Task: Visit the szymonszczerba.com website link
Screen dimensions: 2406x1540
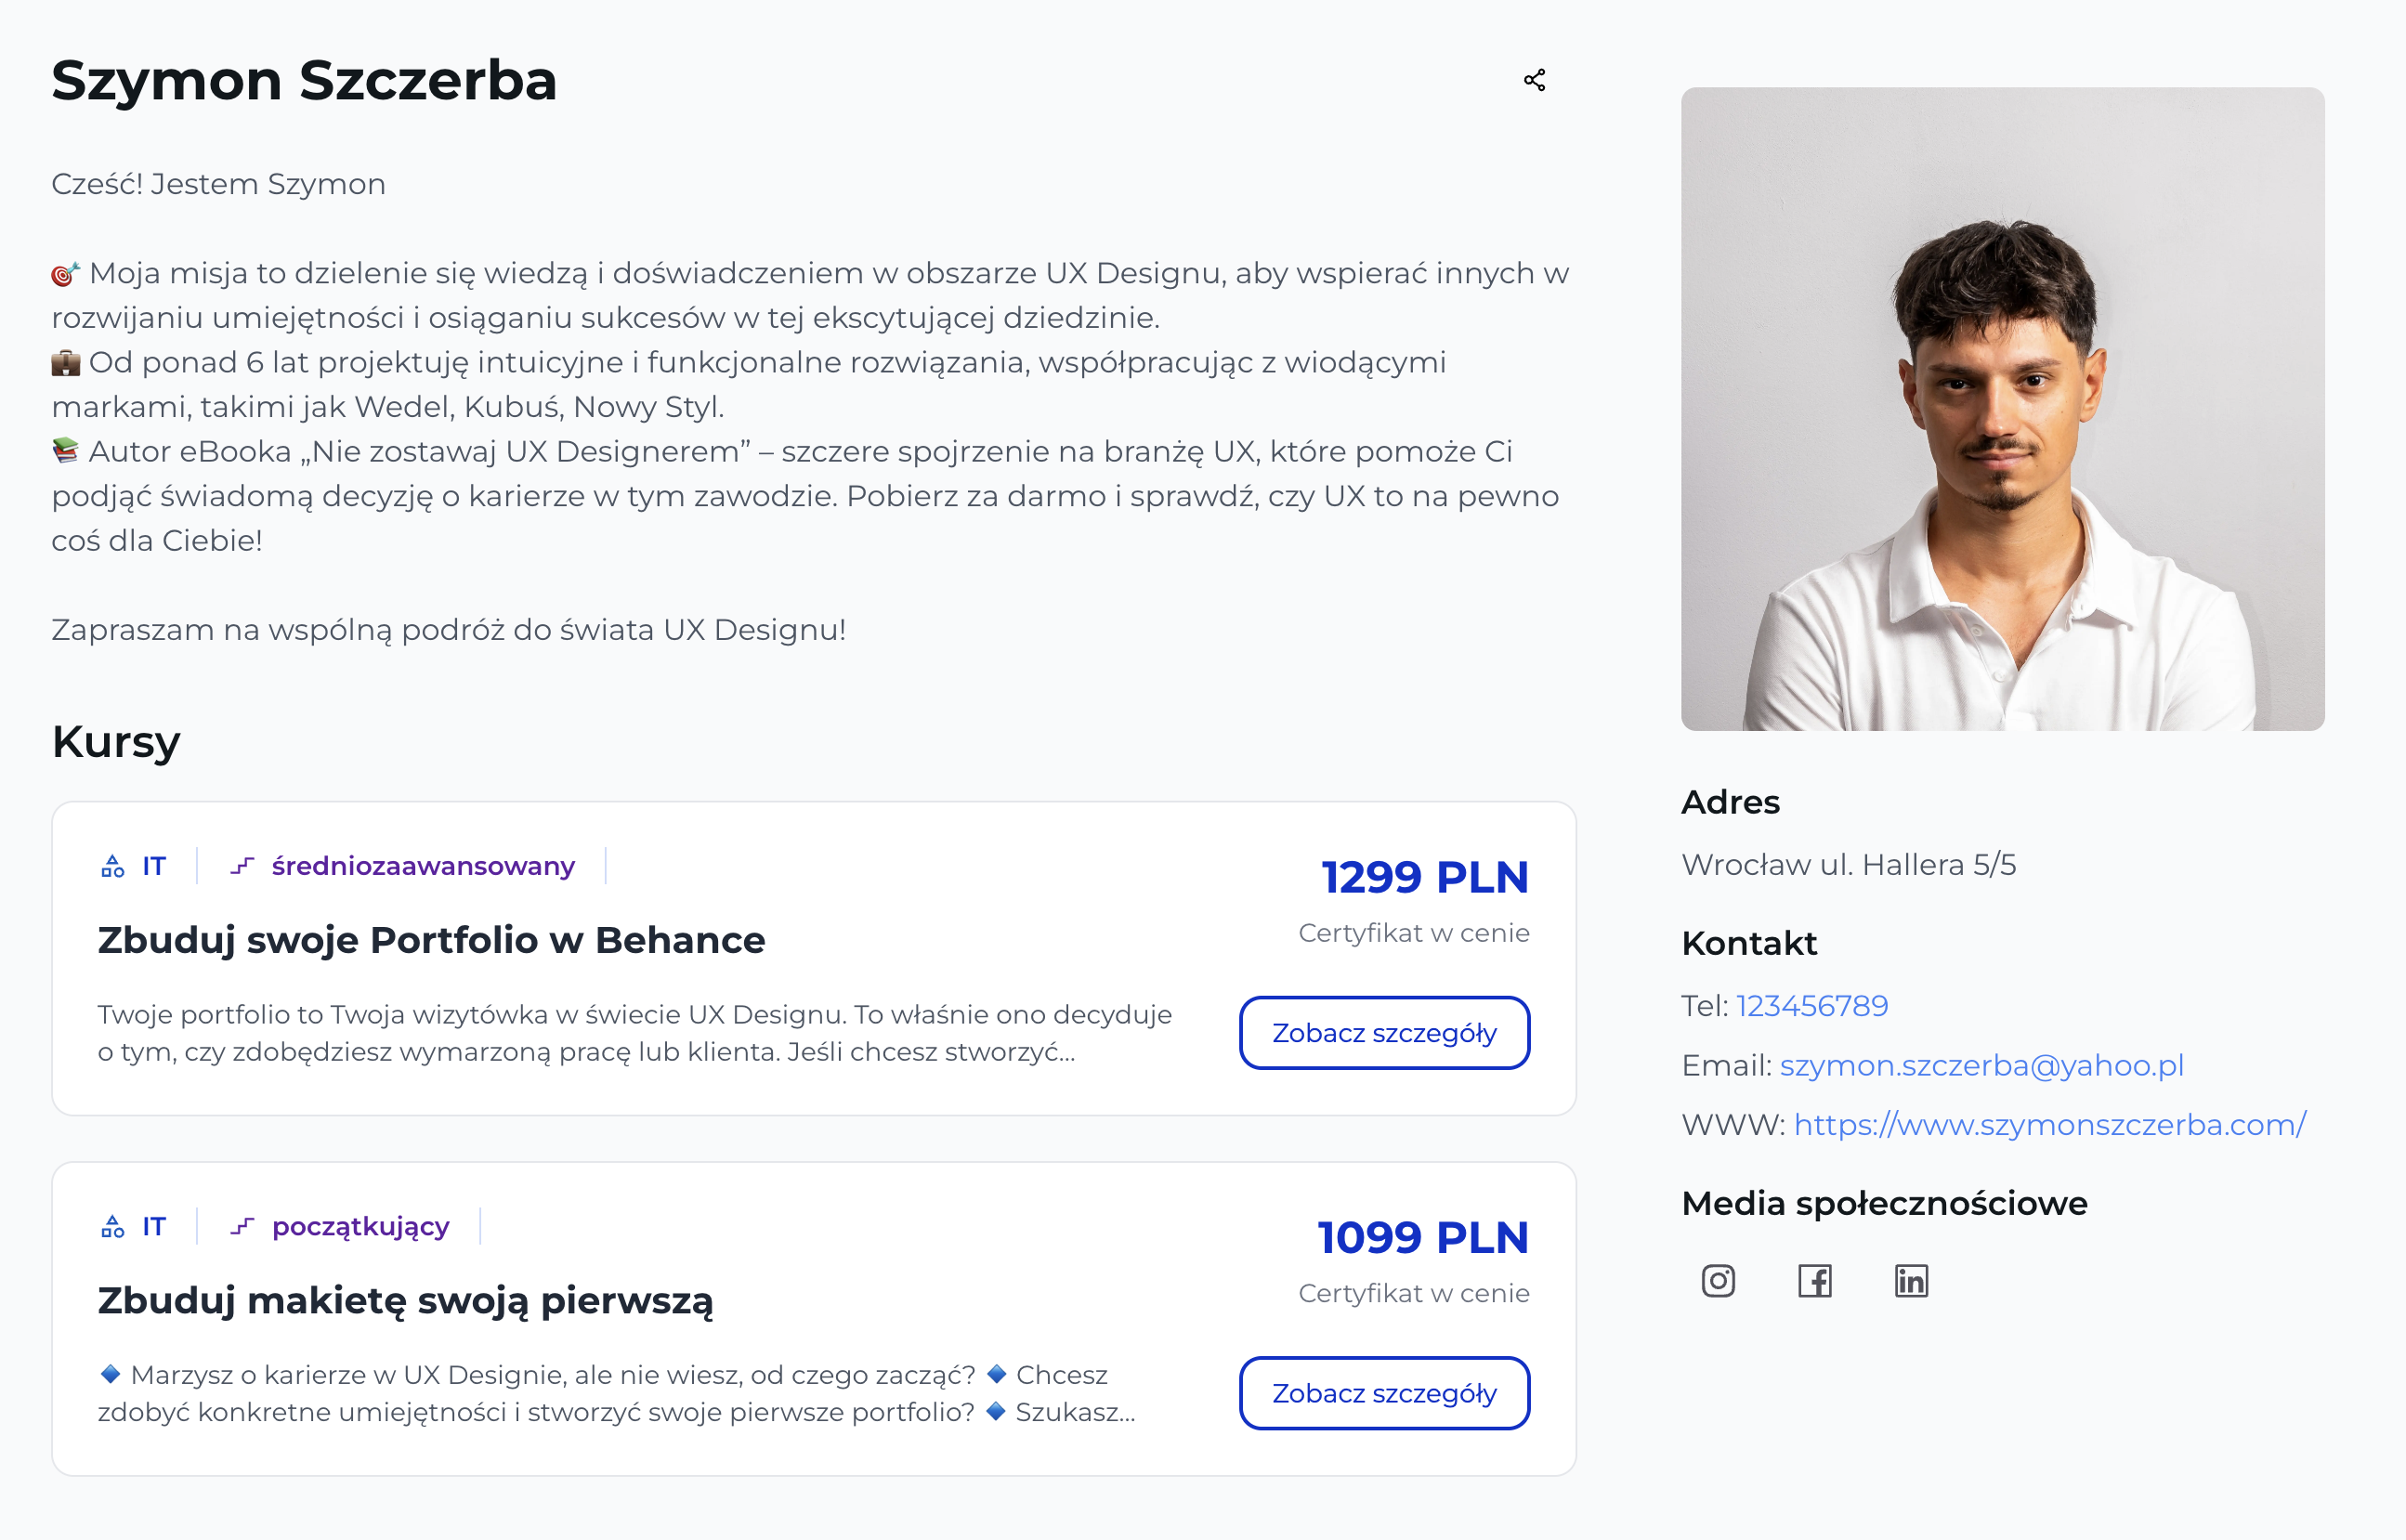Action: tap(2049, 1125)
